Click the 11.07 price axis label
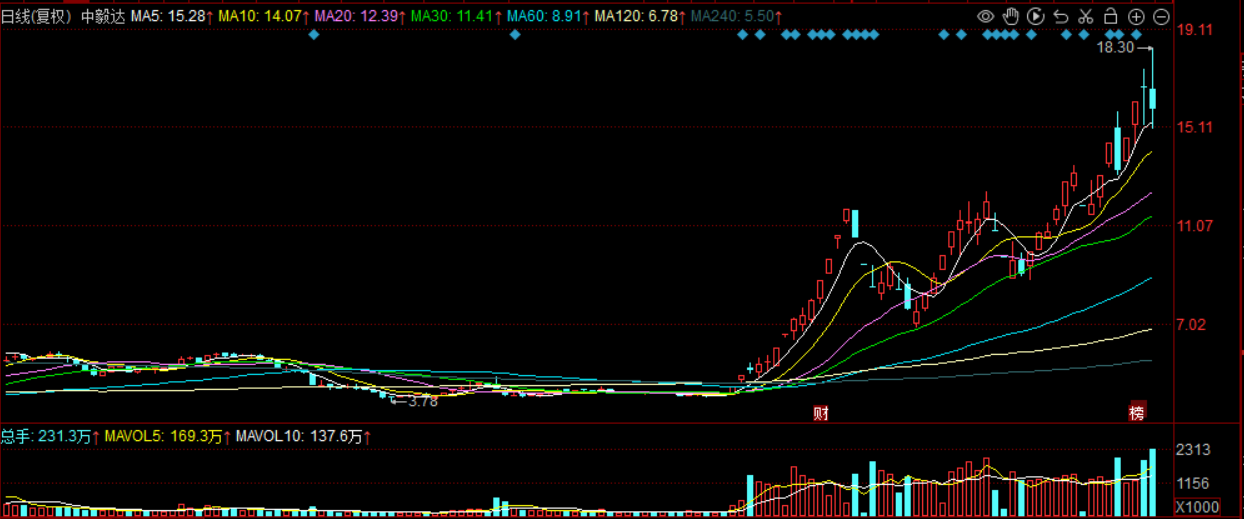1244x519 pixels. [1196, 226]
